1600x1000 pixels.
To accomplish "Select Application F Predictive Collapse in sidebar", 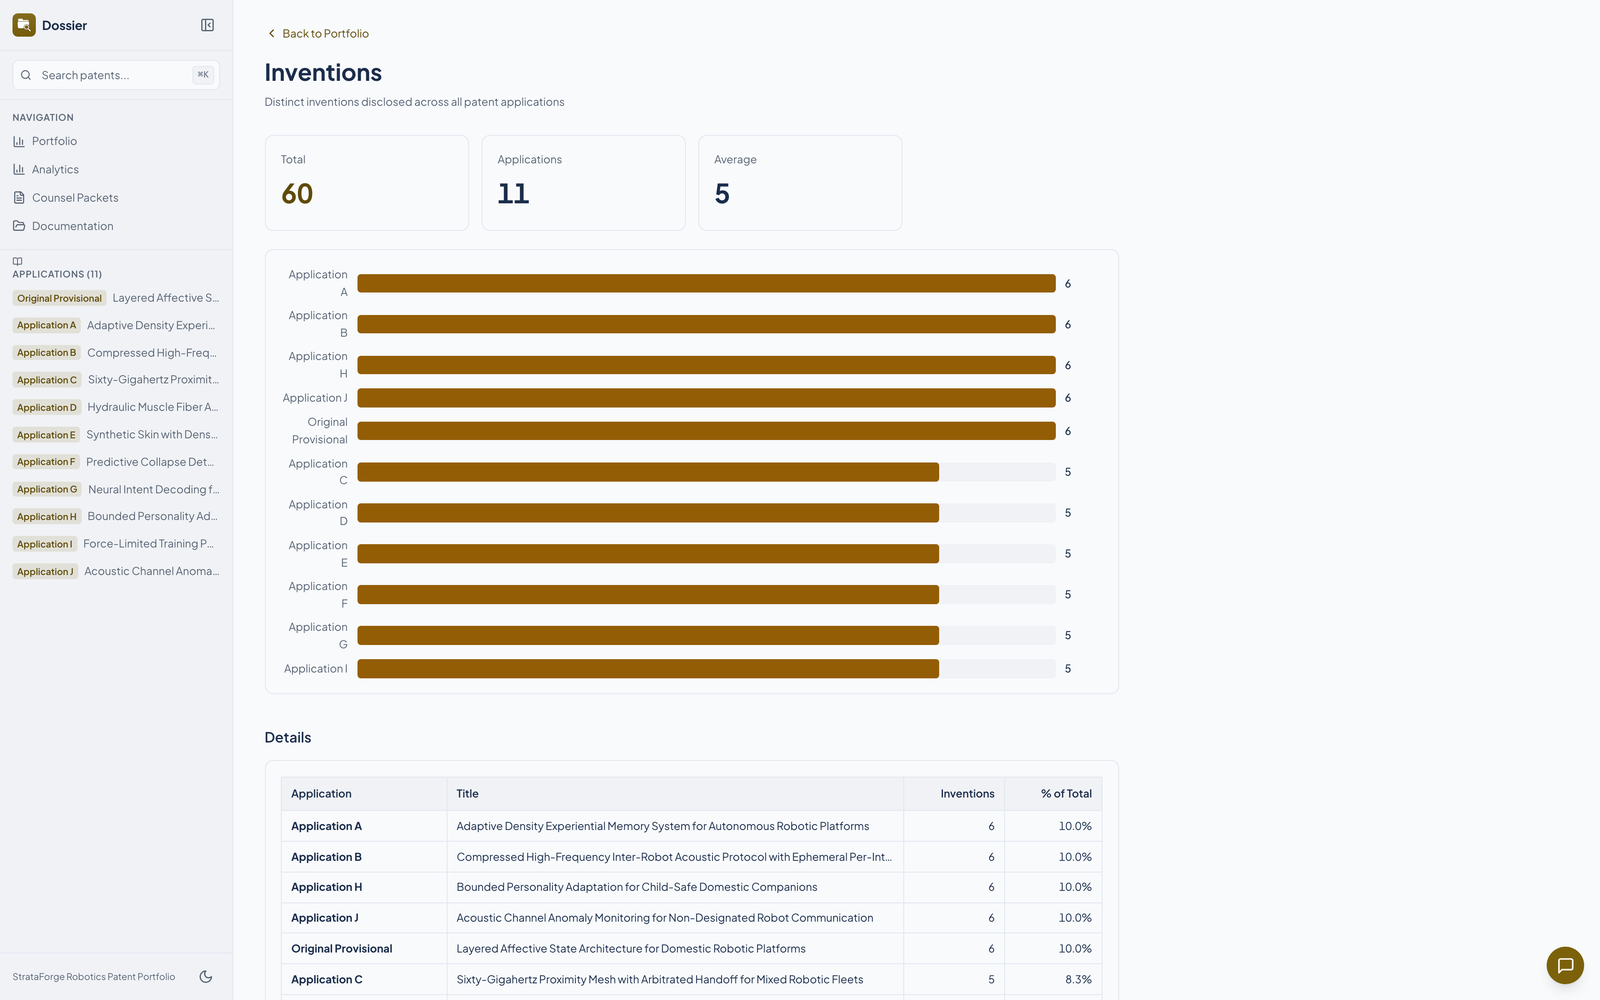I will click(116, 462).
